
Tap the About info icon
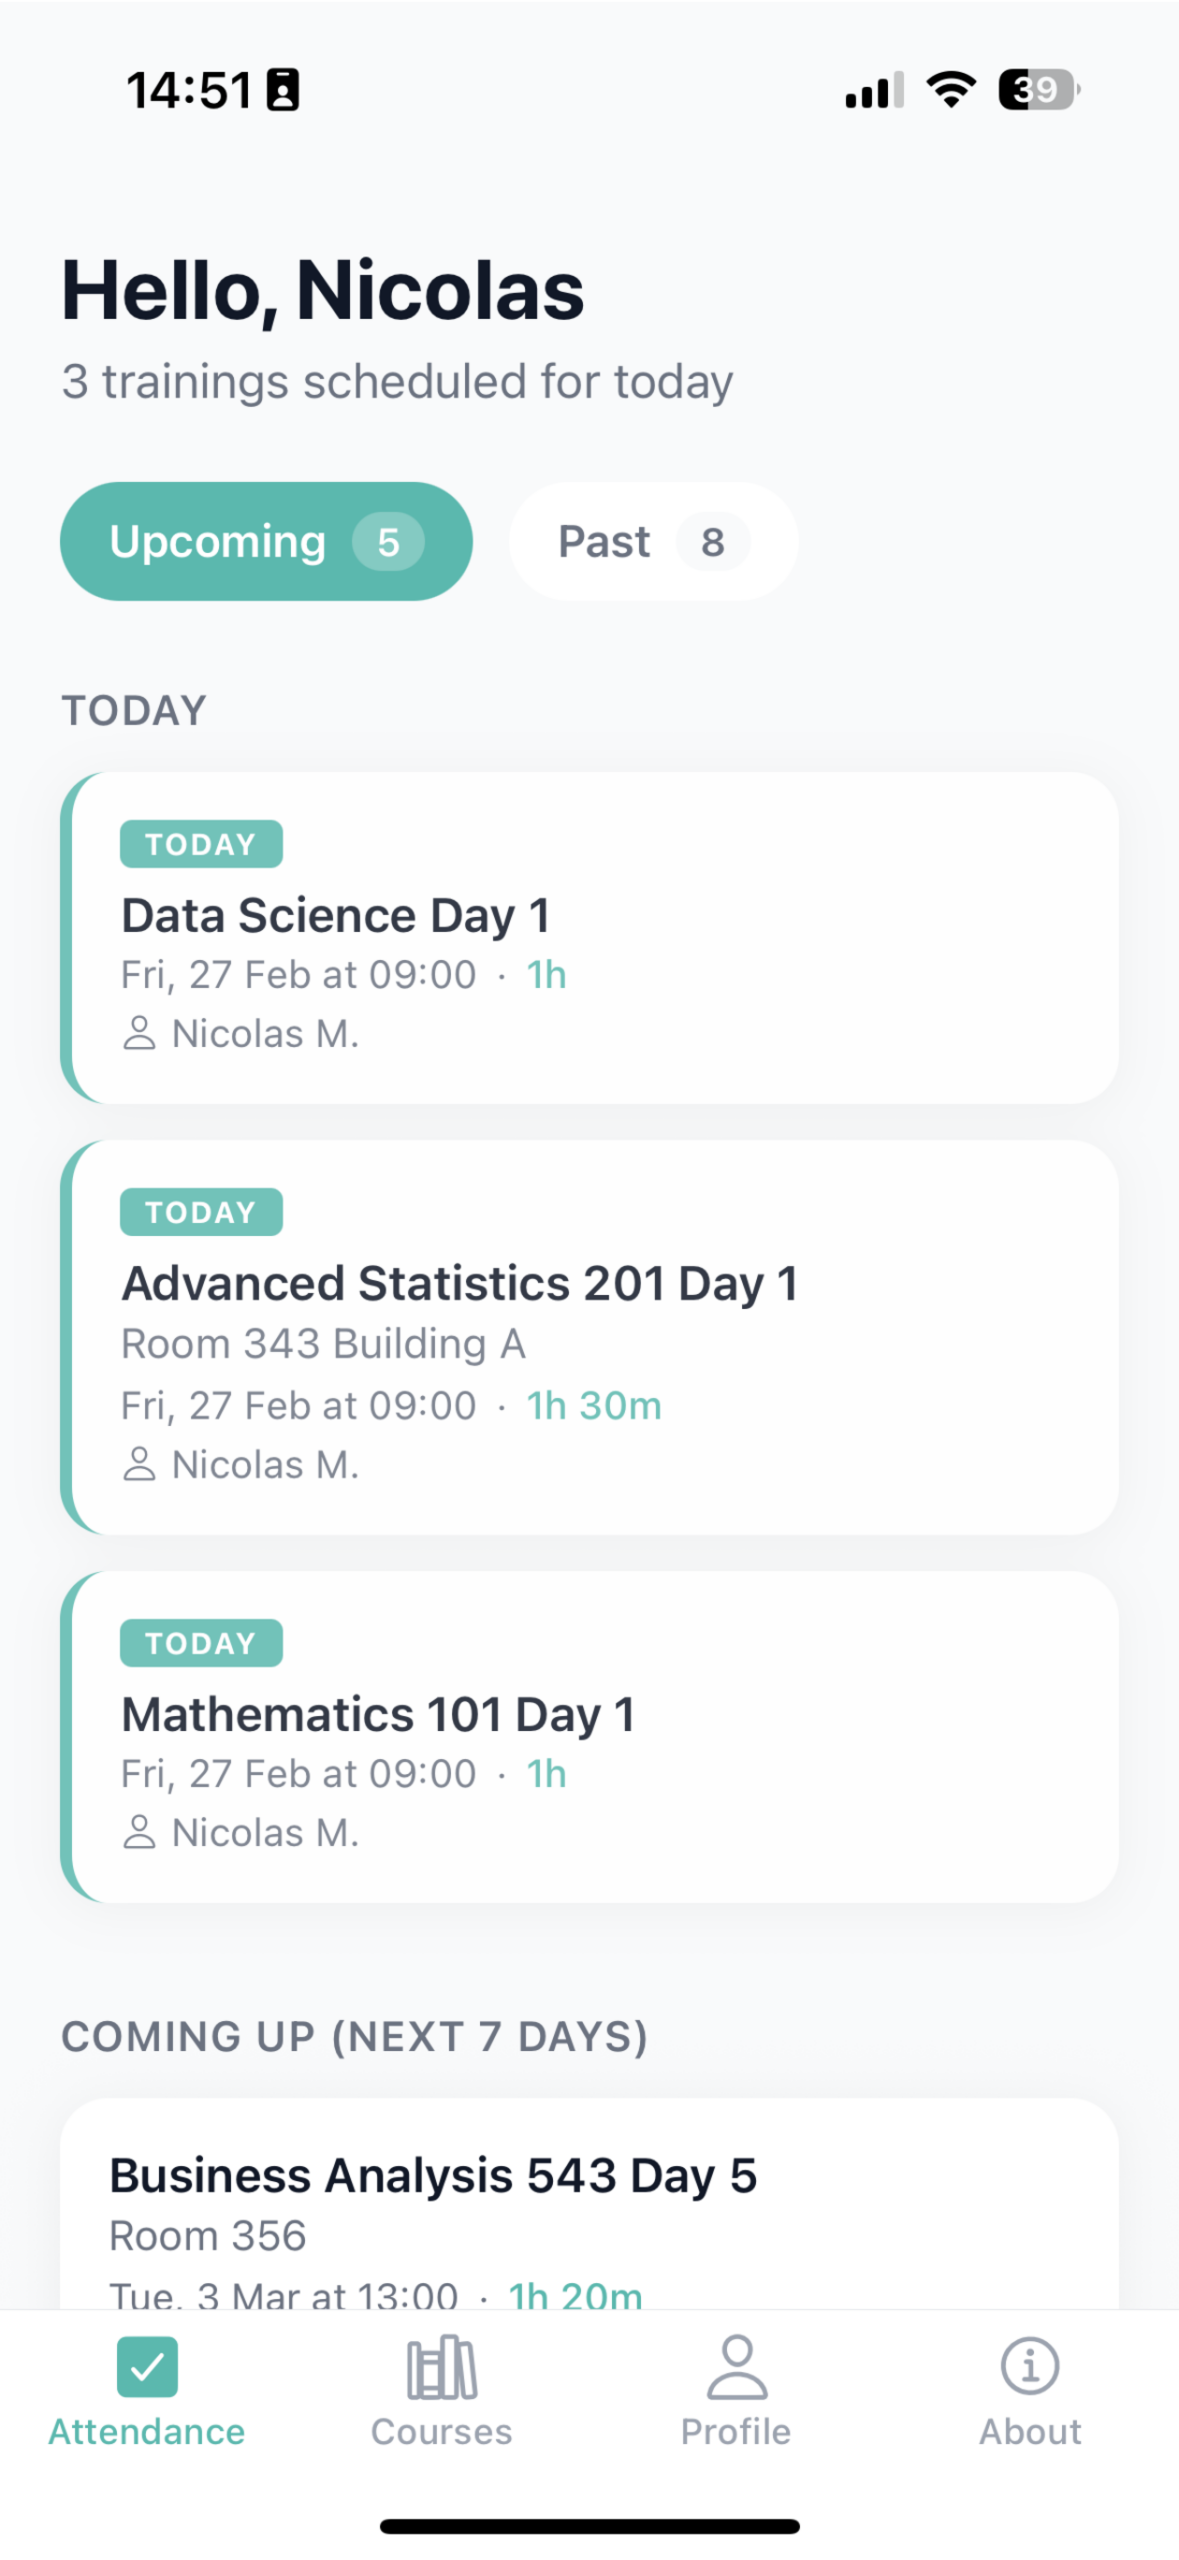pyautogui.click(x=1029, y=2365)
